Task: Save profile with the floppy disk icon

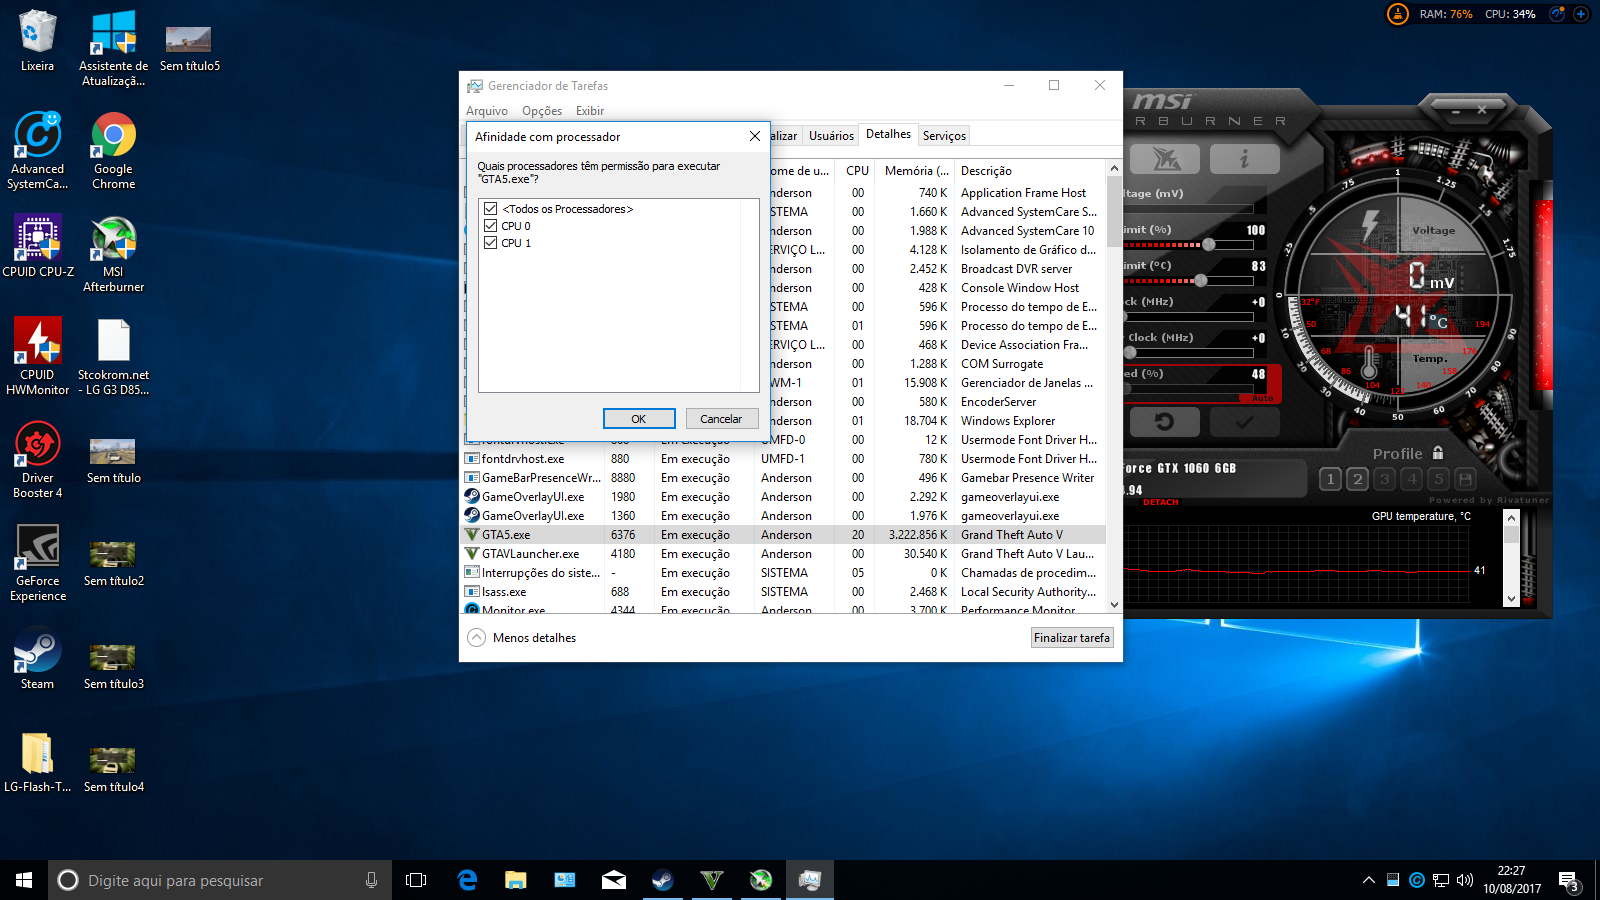Action: [x=1465, y=479]
